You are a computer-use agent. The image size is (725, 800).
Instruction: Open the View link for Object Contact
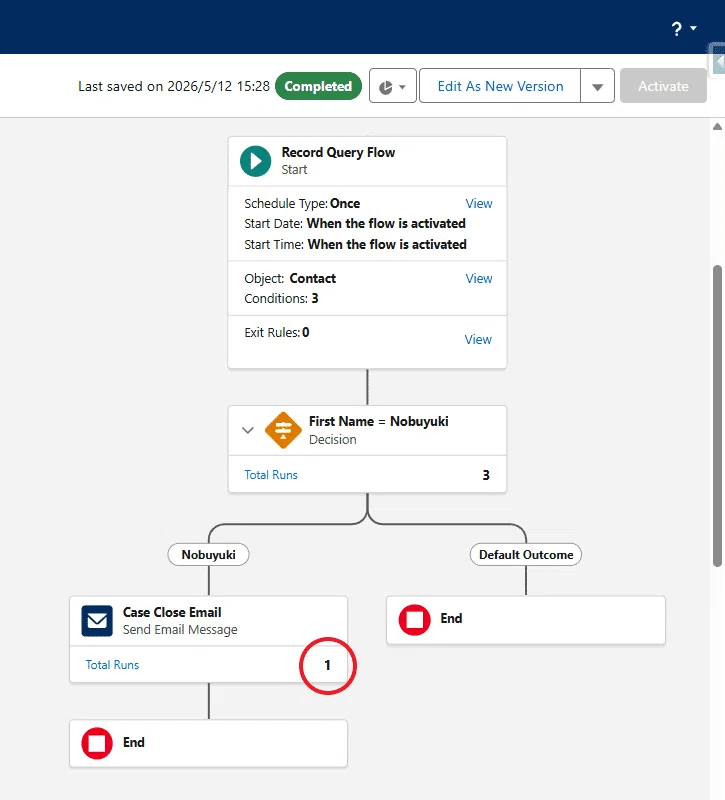tap(479, 279)
